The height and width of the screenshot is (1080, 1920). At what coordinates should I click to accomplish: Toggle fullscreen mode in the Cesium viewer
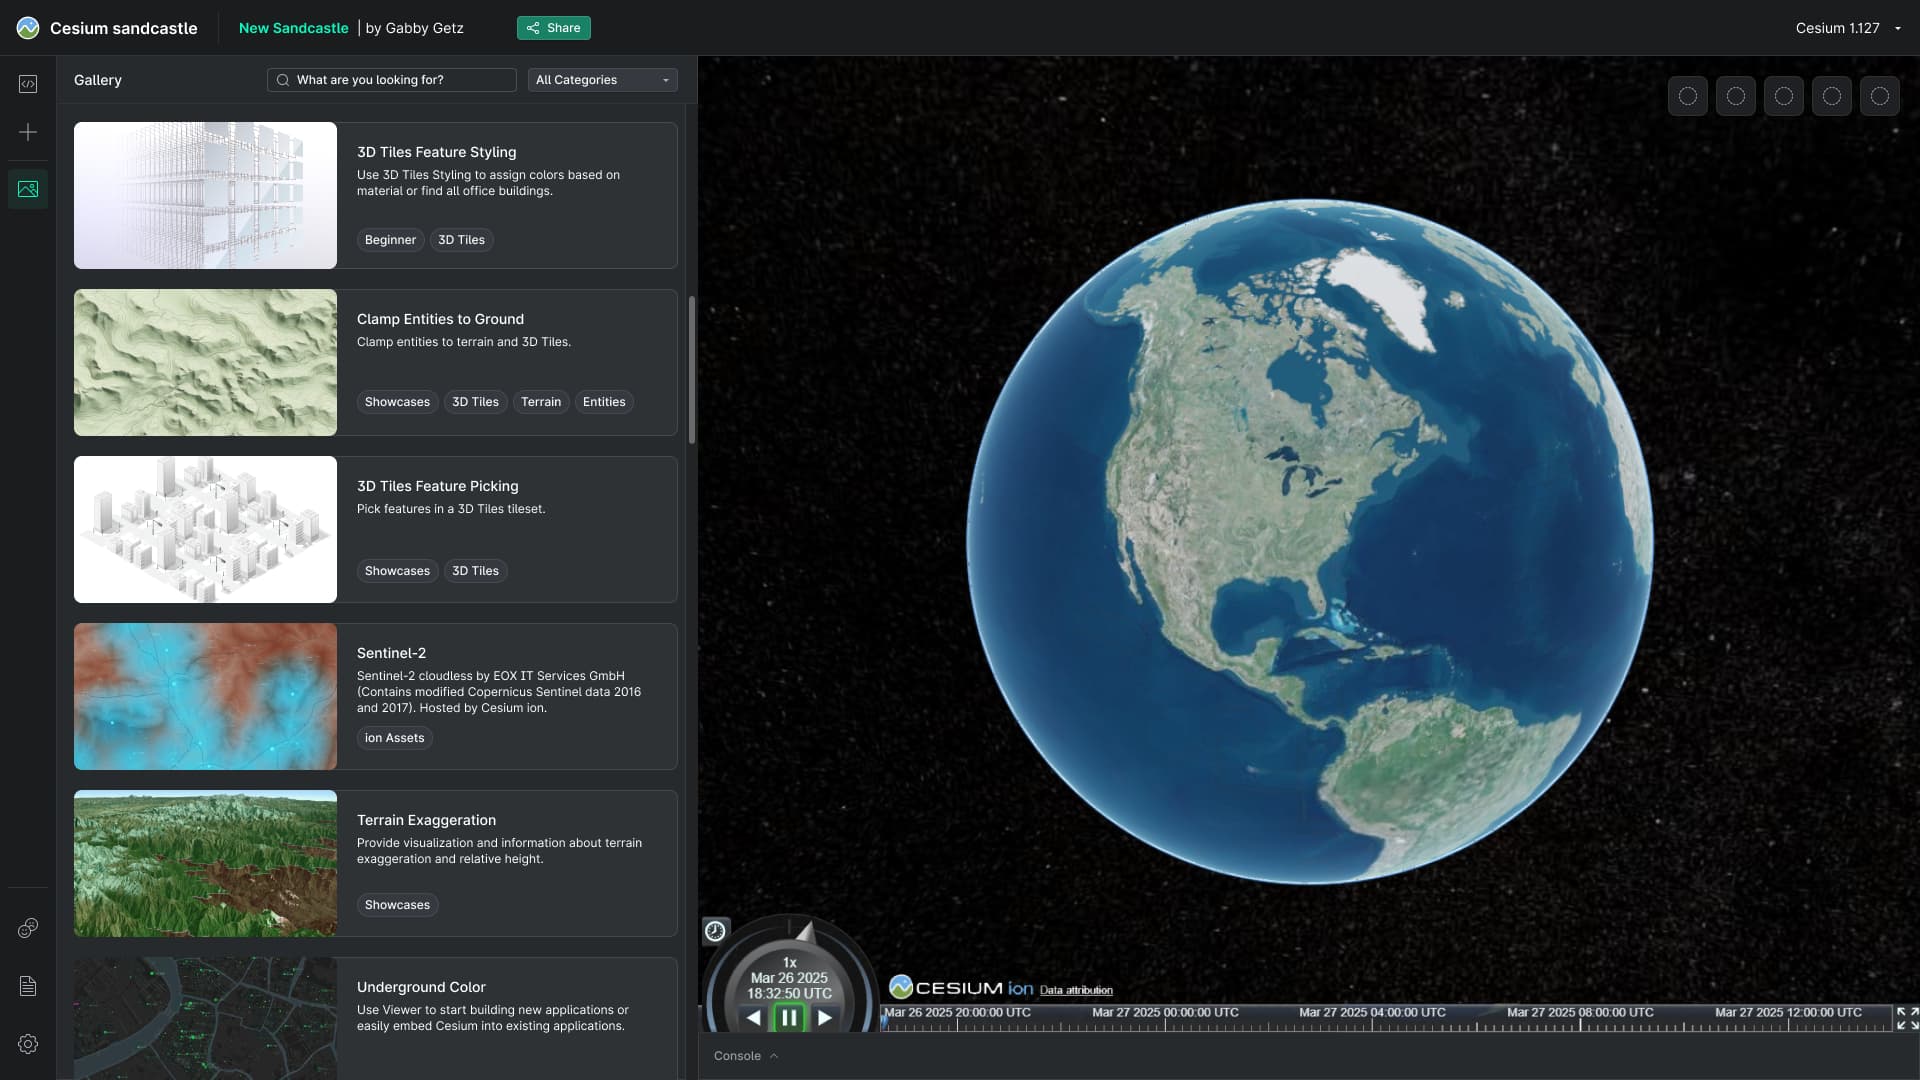point(1907,1018)
